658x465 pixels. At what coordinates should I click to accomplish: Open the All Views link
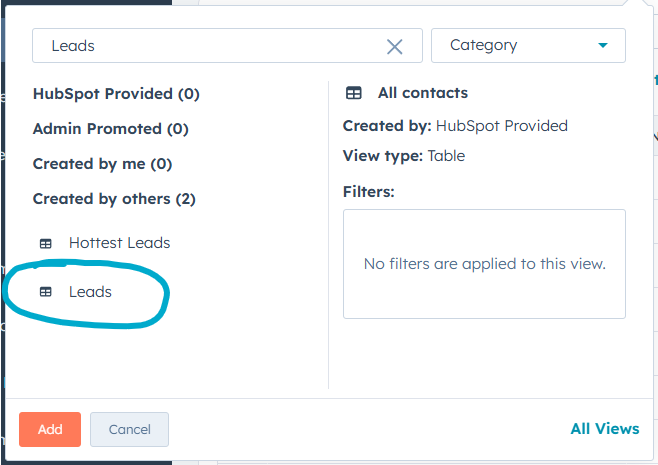pos(604,429)
